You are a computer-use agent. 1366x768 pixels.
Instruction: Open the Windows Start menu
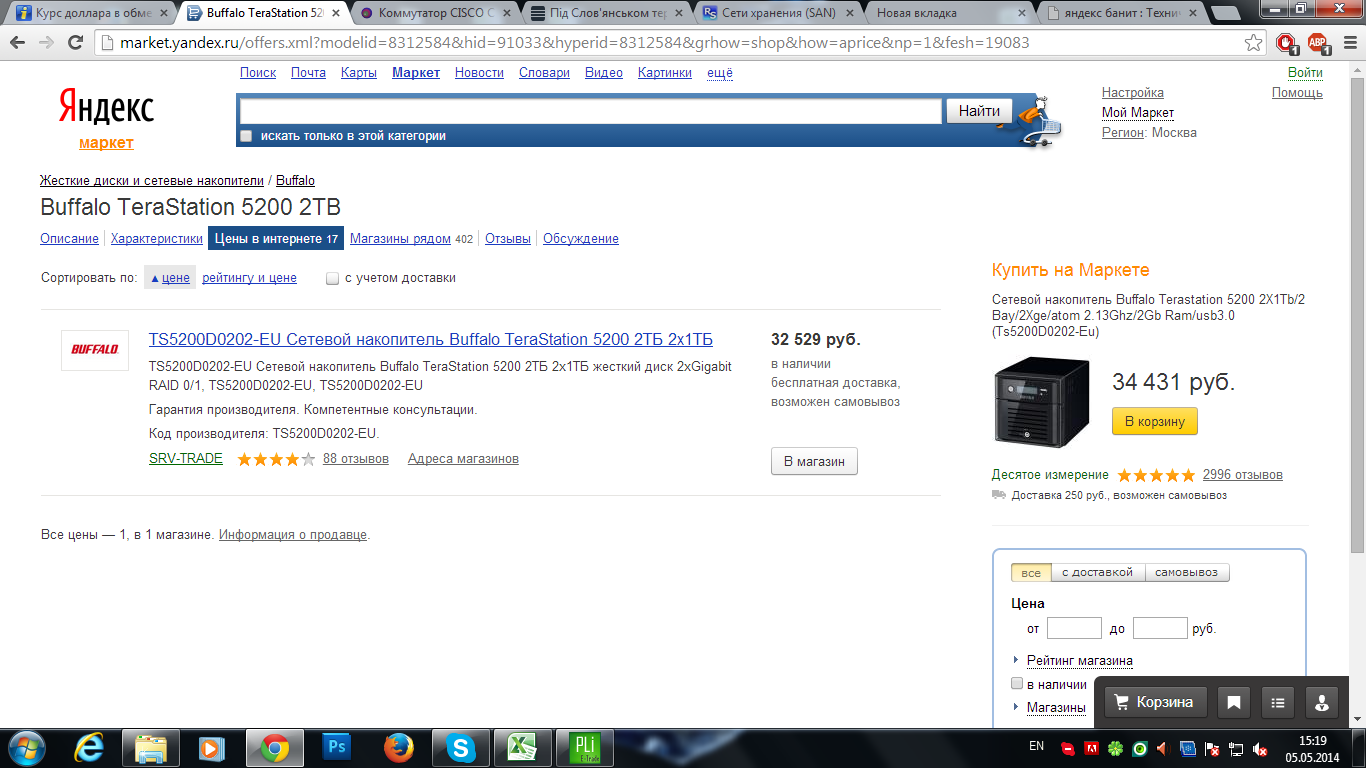point(27,747)
